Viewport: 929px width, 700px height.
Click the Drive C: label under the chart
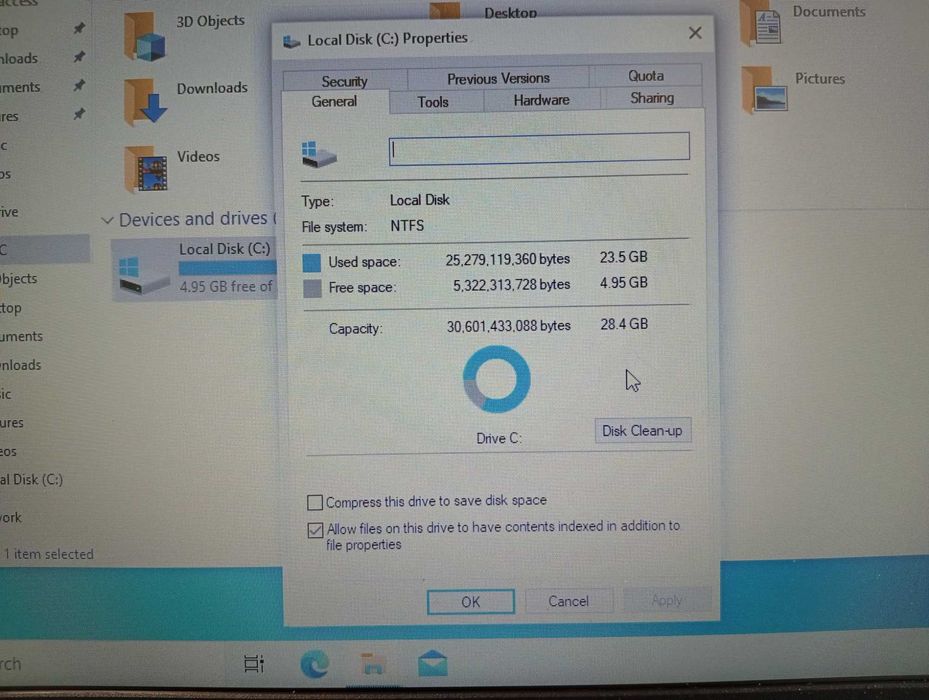pos(499,439)
